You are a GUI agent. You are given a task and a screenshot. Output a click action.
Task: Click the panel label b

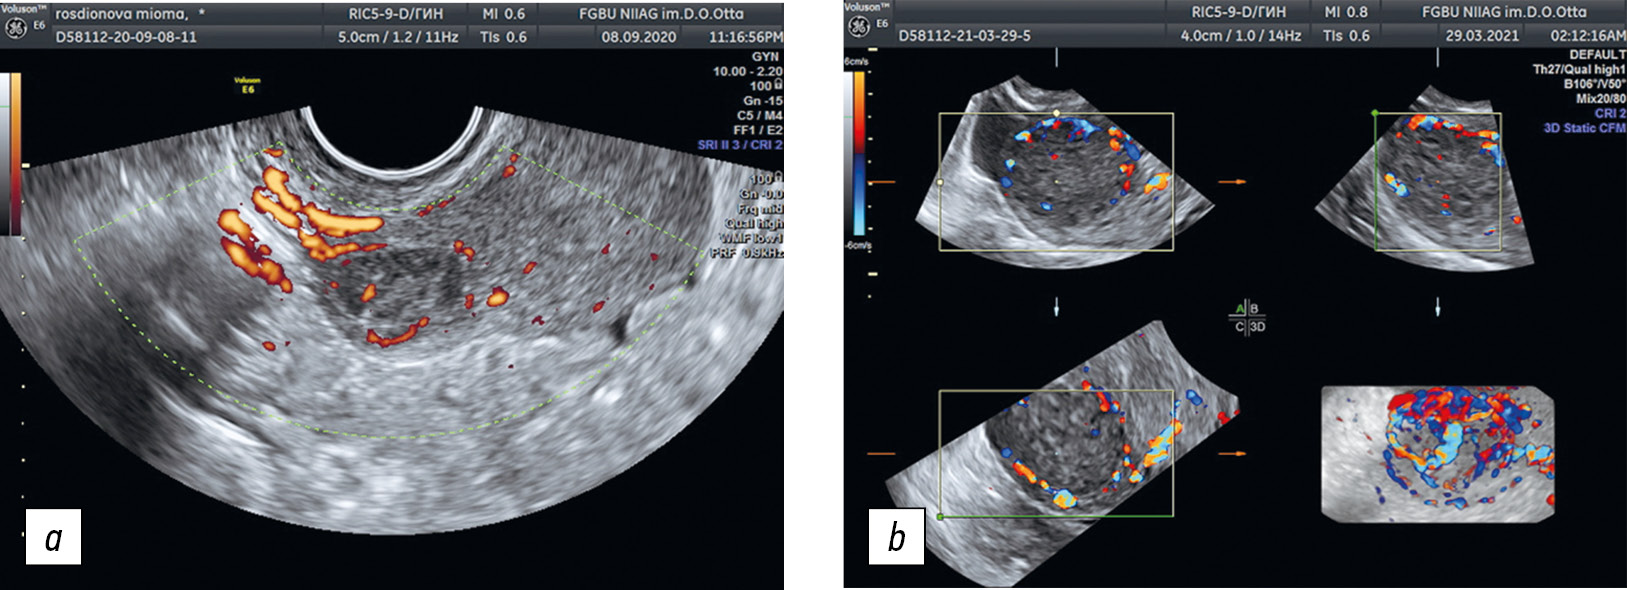pyautogui.click(x=896, y=538)
